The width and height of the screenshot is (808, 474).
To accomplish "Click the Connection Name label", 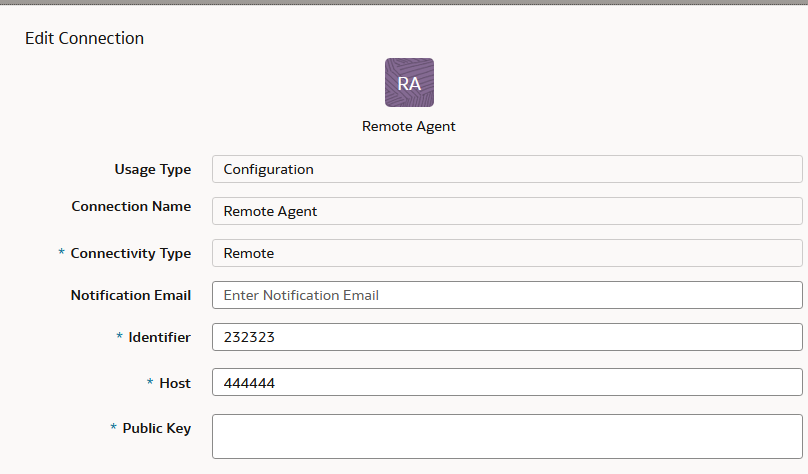I will (x=131, y=206).
